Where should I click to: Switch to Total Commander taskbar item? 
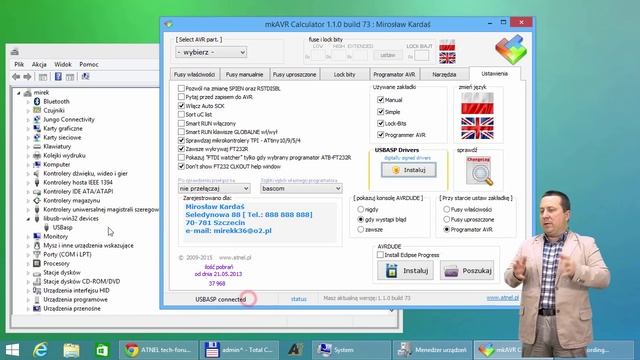click(x=239, y=350)
